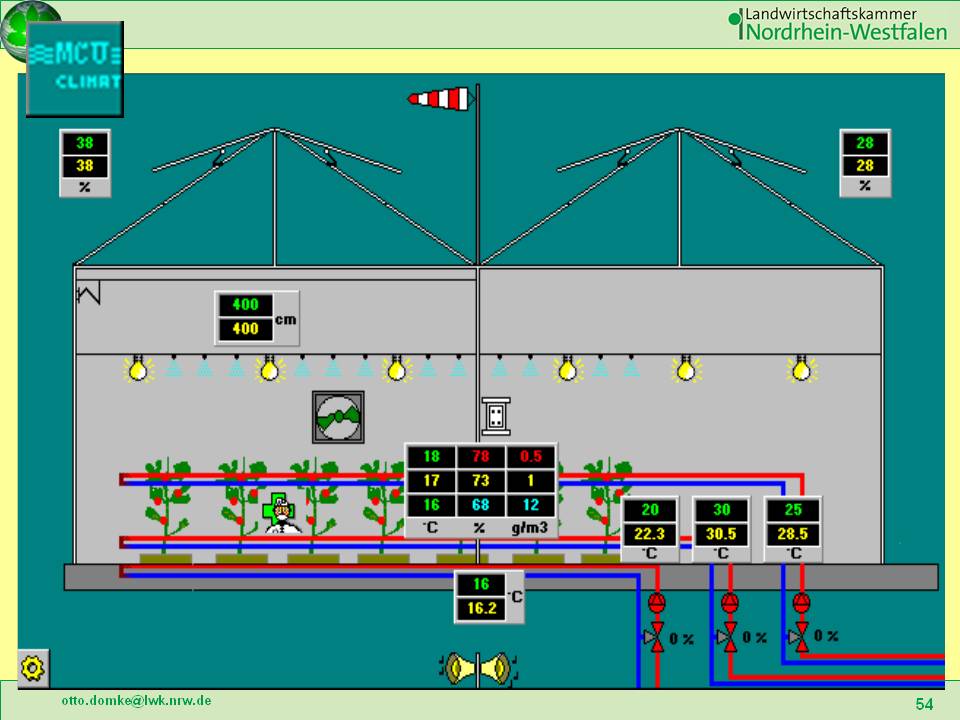
Task: Toggle the leftmost red circulation pump
Action: [657, 602]
